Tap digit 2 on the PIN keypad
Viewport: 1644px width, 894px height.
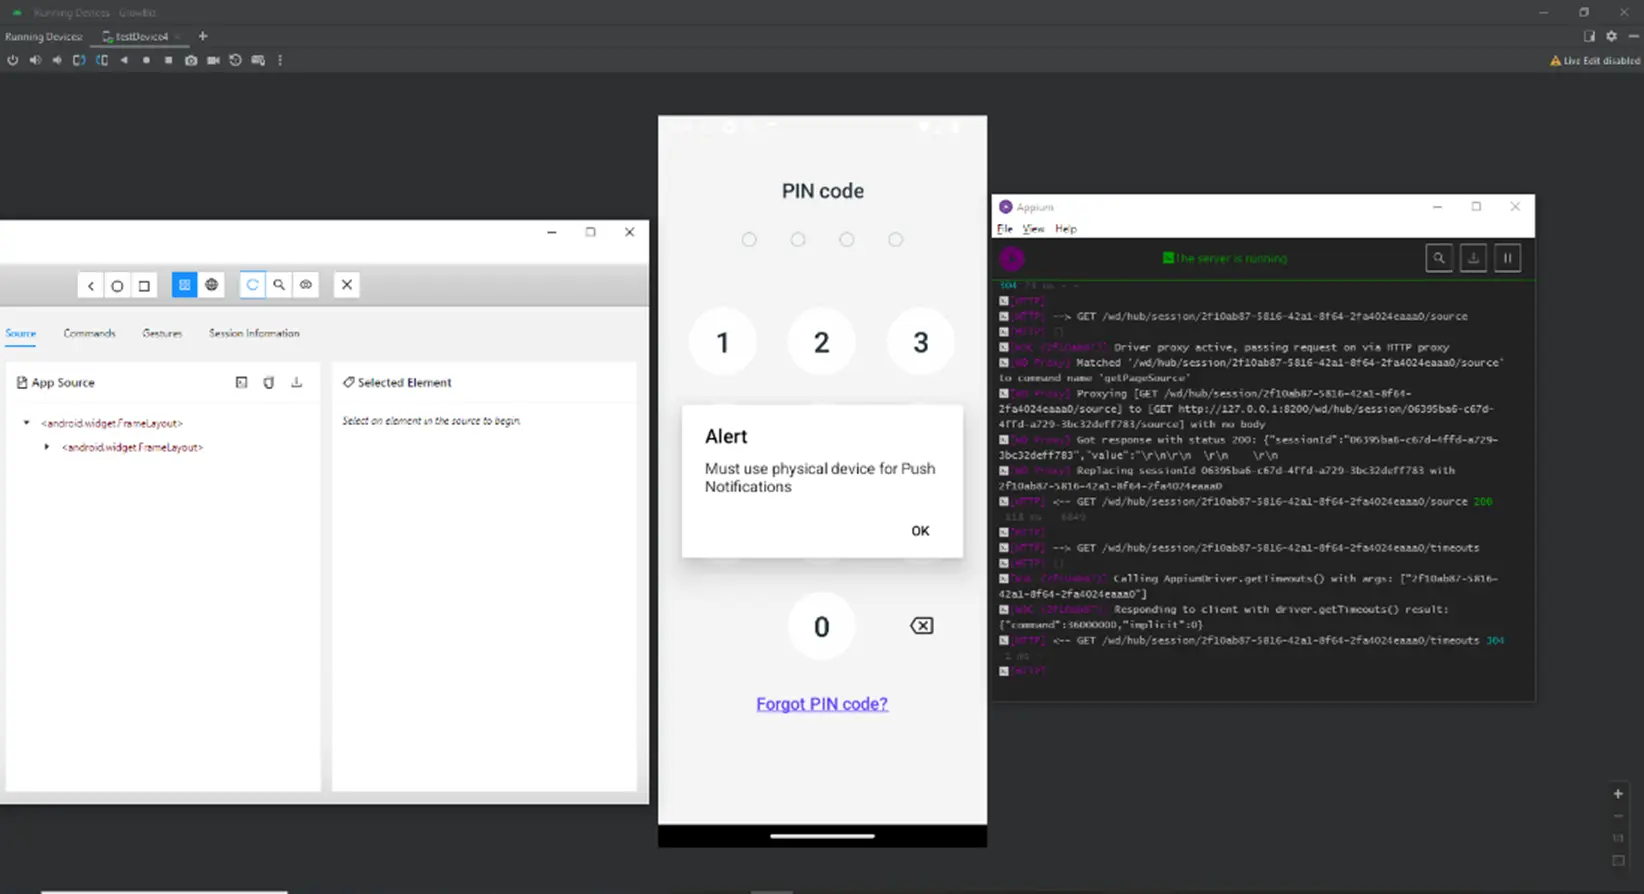point(821,343)
